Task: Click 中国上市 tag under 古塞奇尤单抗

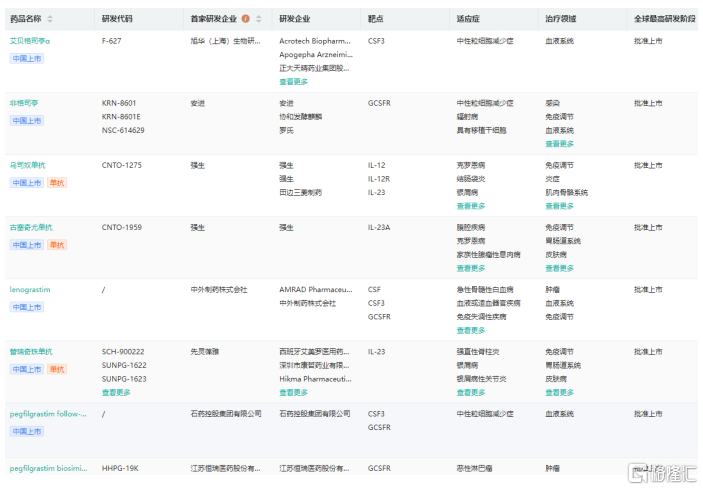Action: click(27, 245)
